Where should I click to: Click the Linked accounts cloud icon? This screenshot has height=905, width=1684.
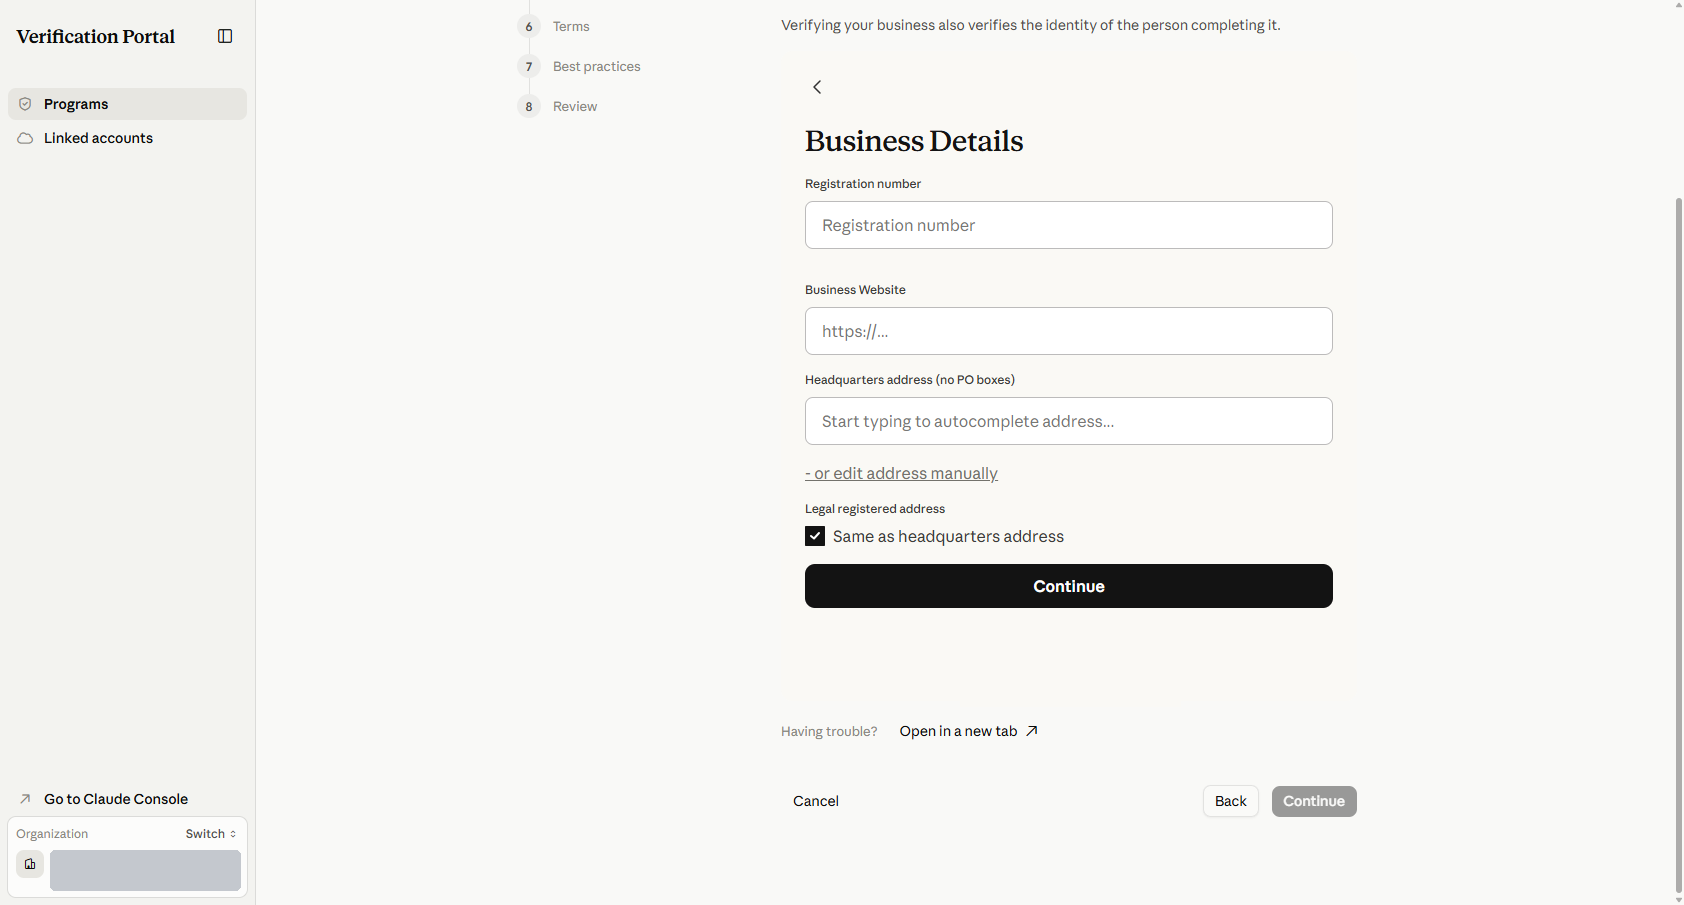(25, 138)
